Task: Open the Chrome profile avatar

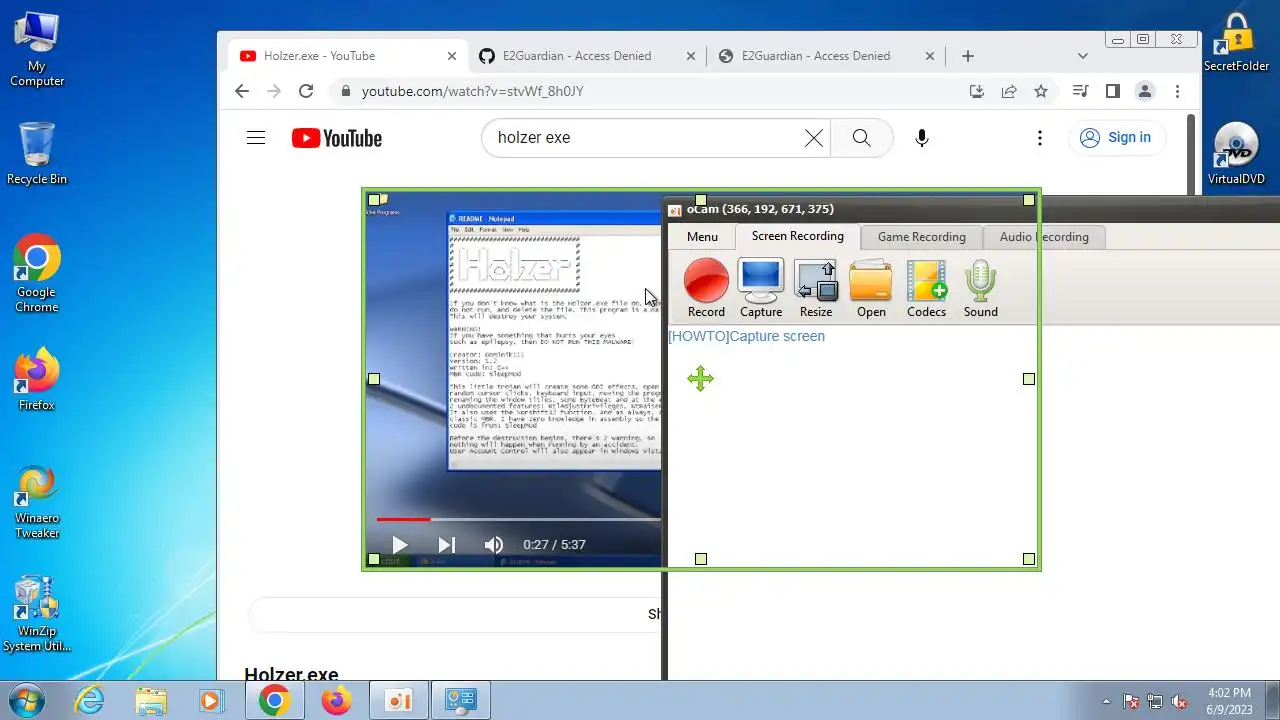Action: [1145, 91]
